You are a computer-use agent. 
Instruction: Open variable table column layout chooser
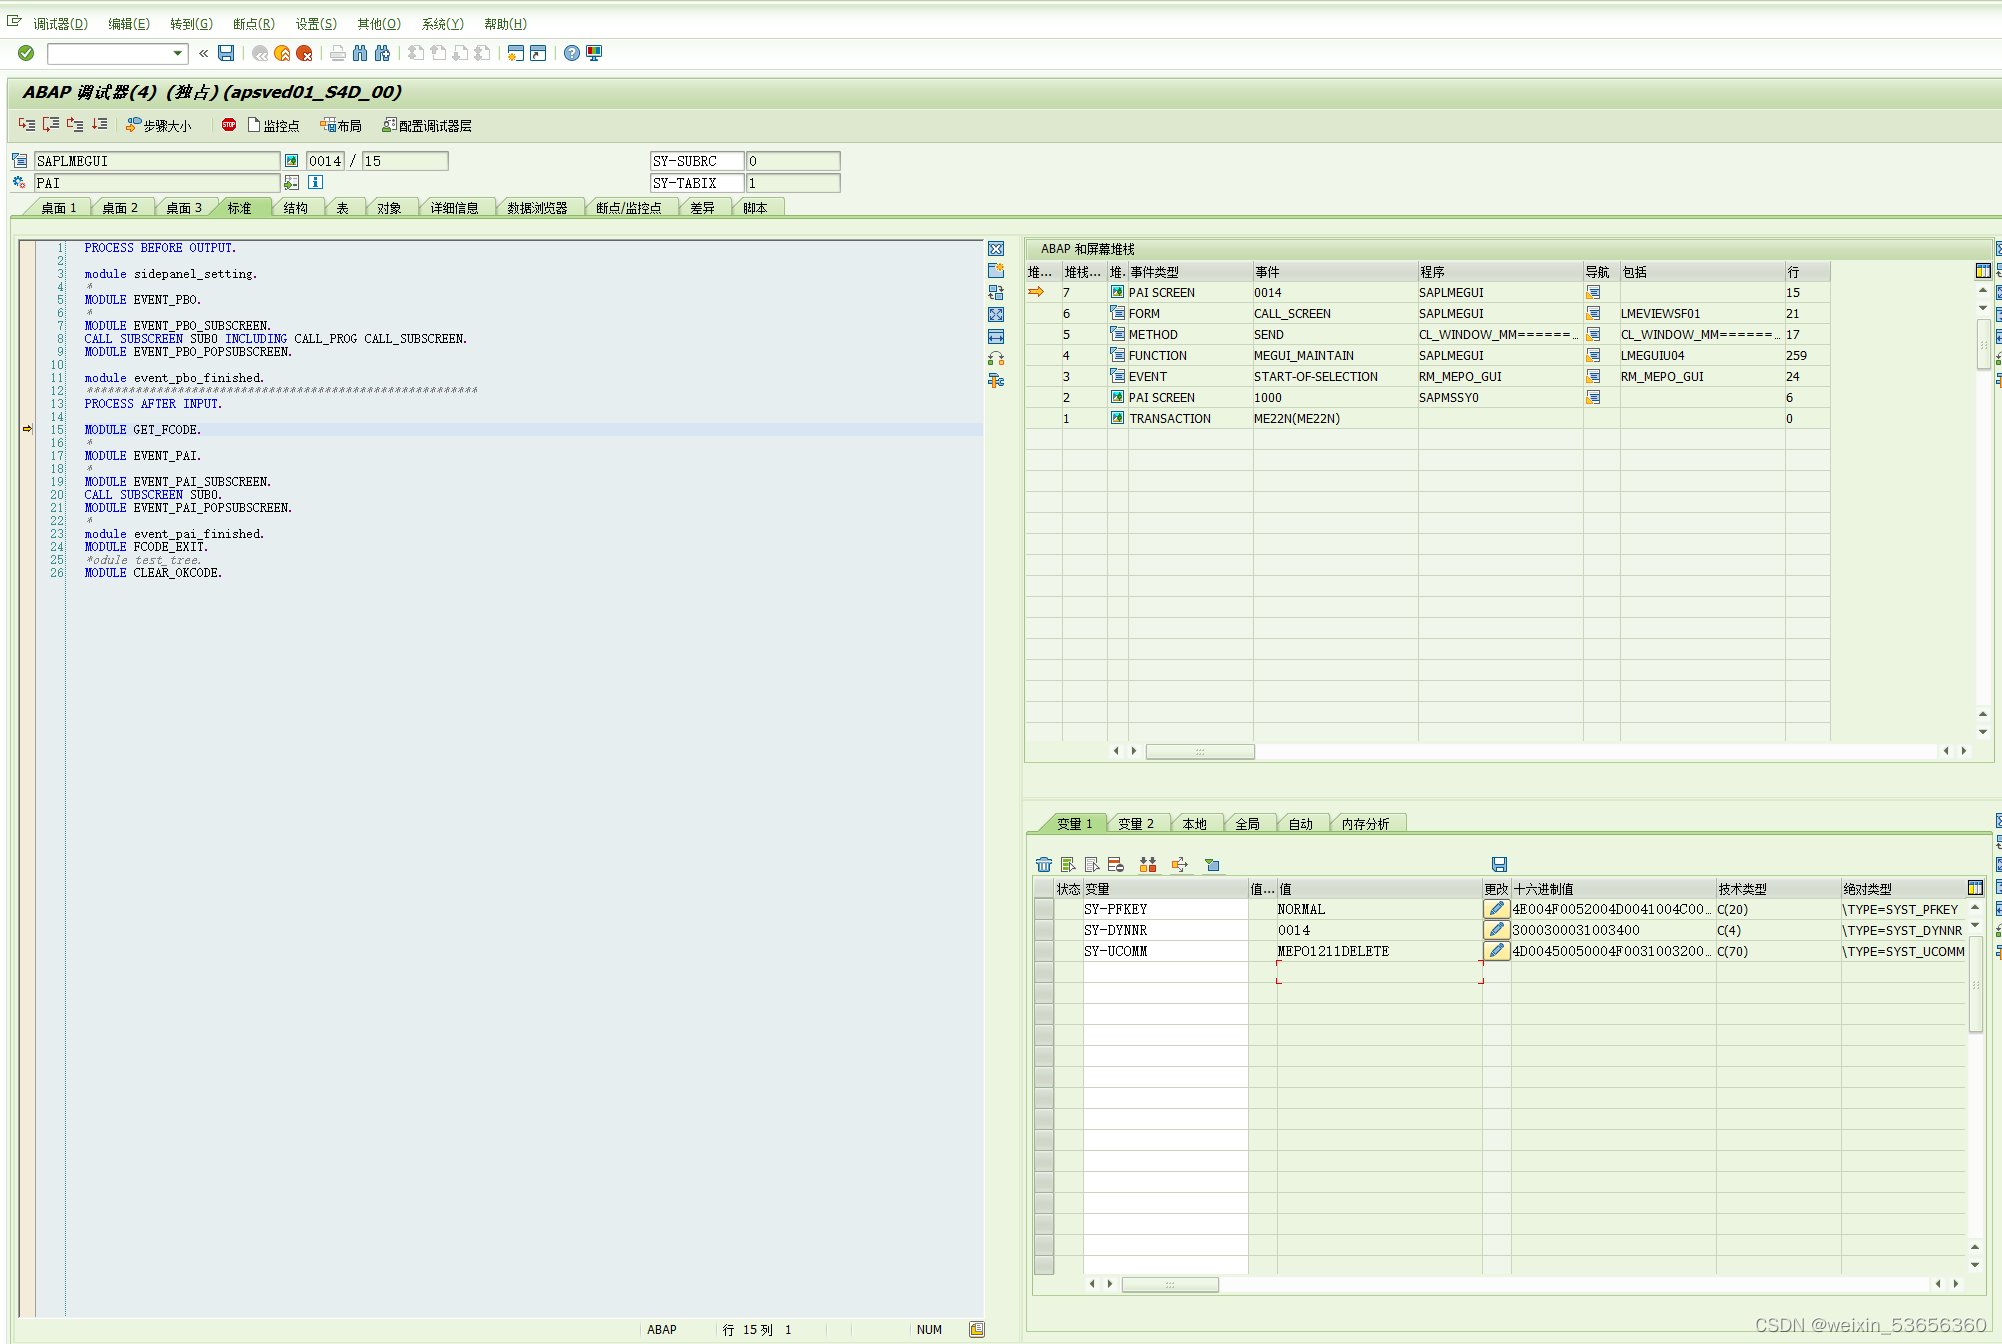[x=1975, y=888]
